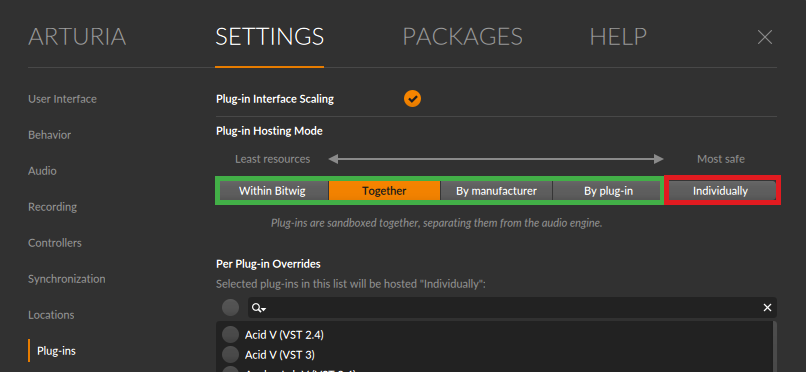The width and height of the screenshot is (806, 372).
Task: Click inside the plug-in search field
Action: tap(512, 308)
